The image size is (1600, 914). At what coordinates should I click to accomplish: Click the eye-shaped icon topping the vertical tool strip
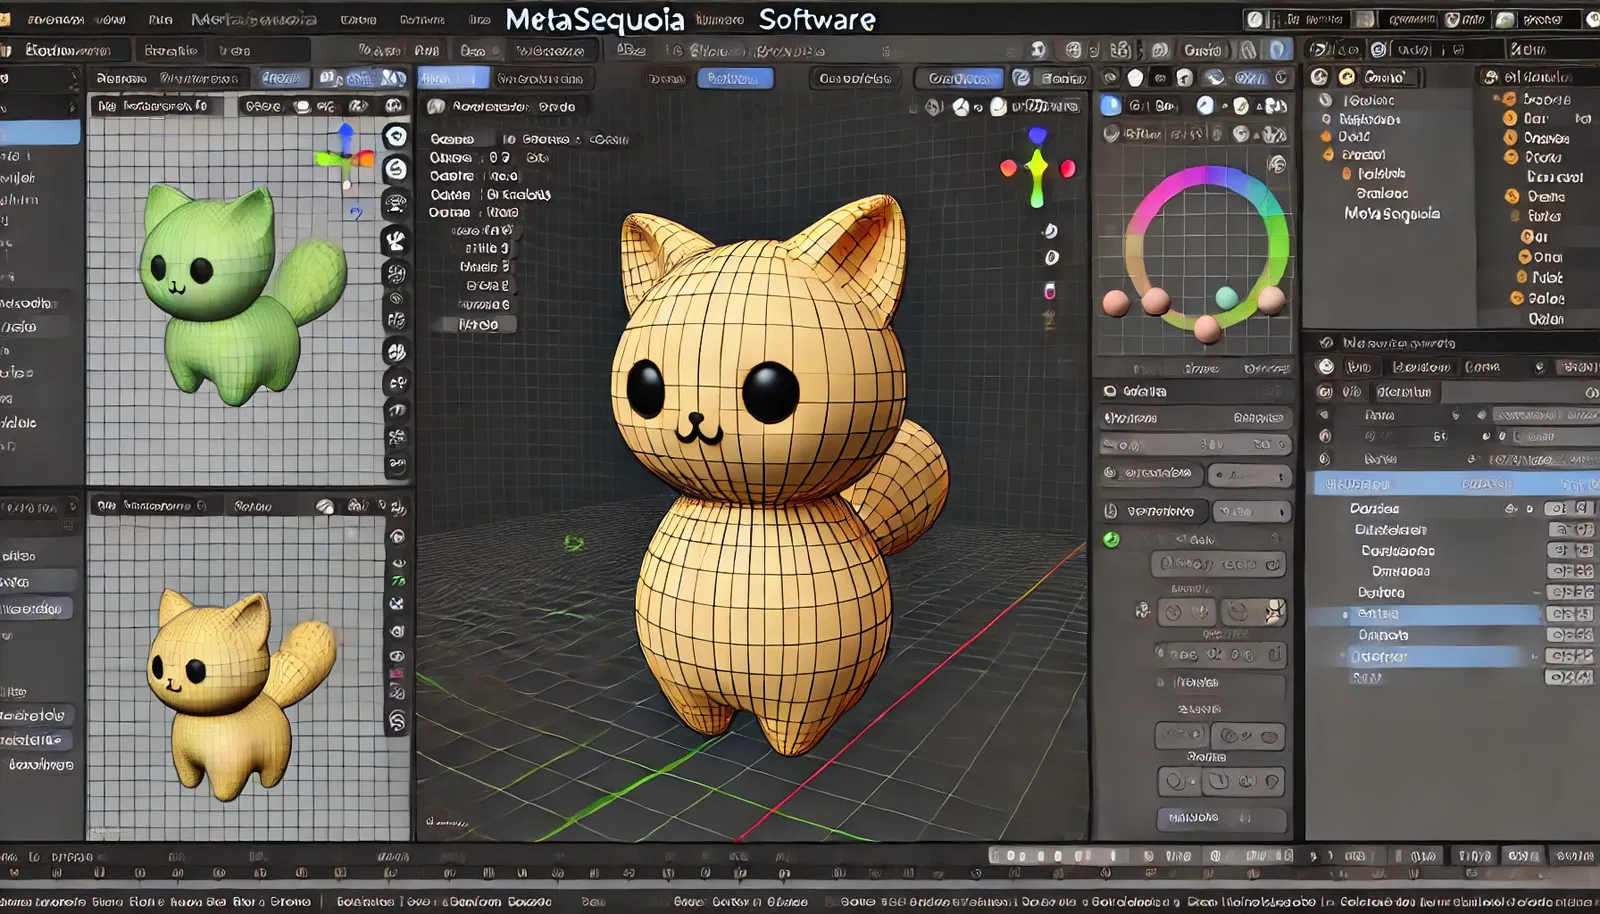[x=396, y=137]
